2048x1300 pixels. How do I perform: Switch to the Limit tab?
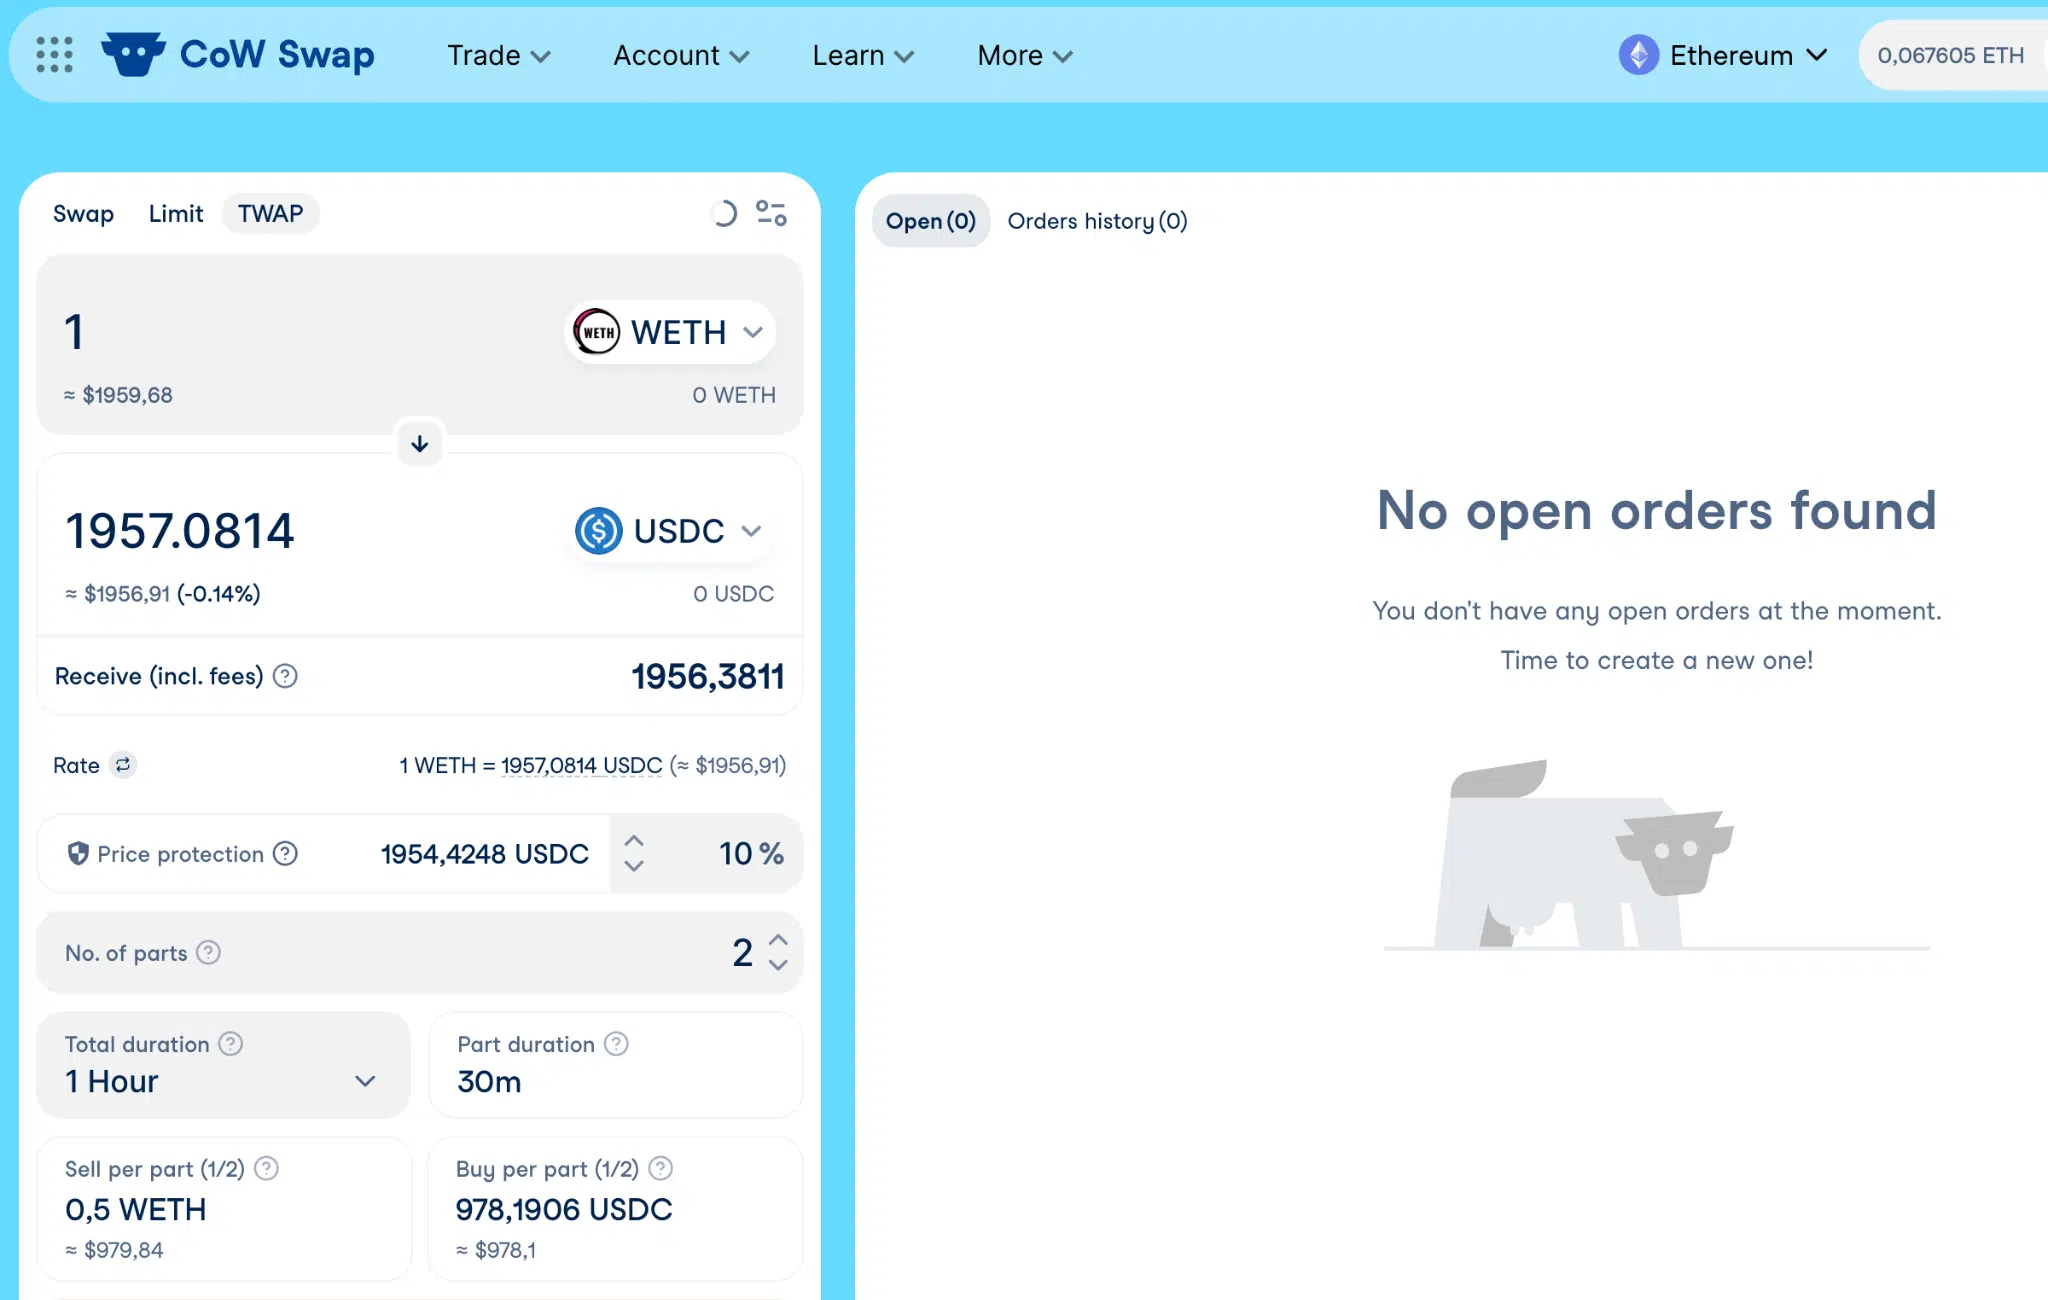(x=175, y=214)
